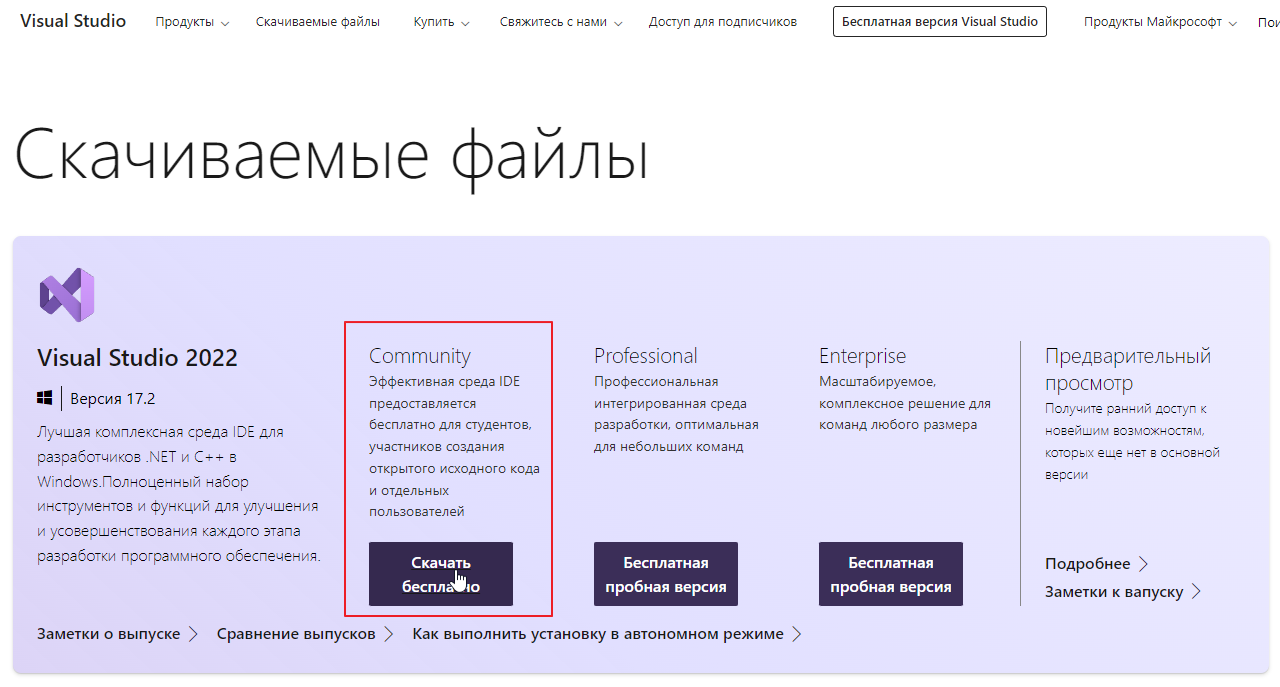The height and width of the screenshot is (687, 1280).
Task: Open the Подробнее link in preview section
Action: tap(1096, 564)
